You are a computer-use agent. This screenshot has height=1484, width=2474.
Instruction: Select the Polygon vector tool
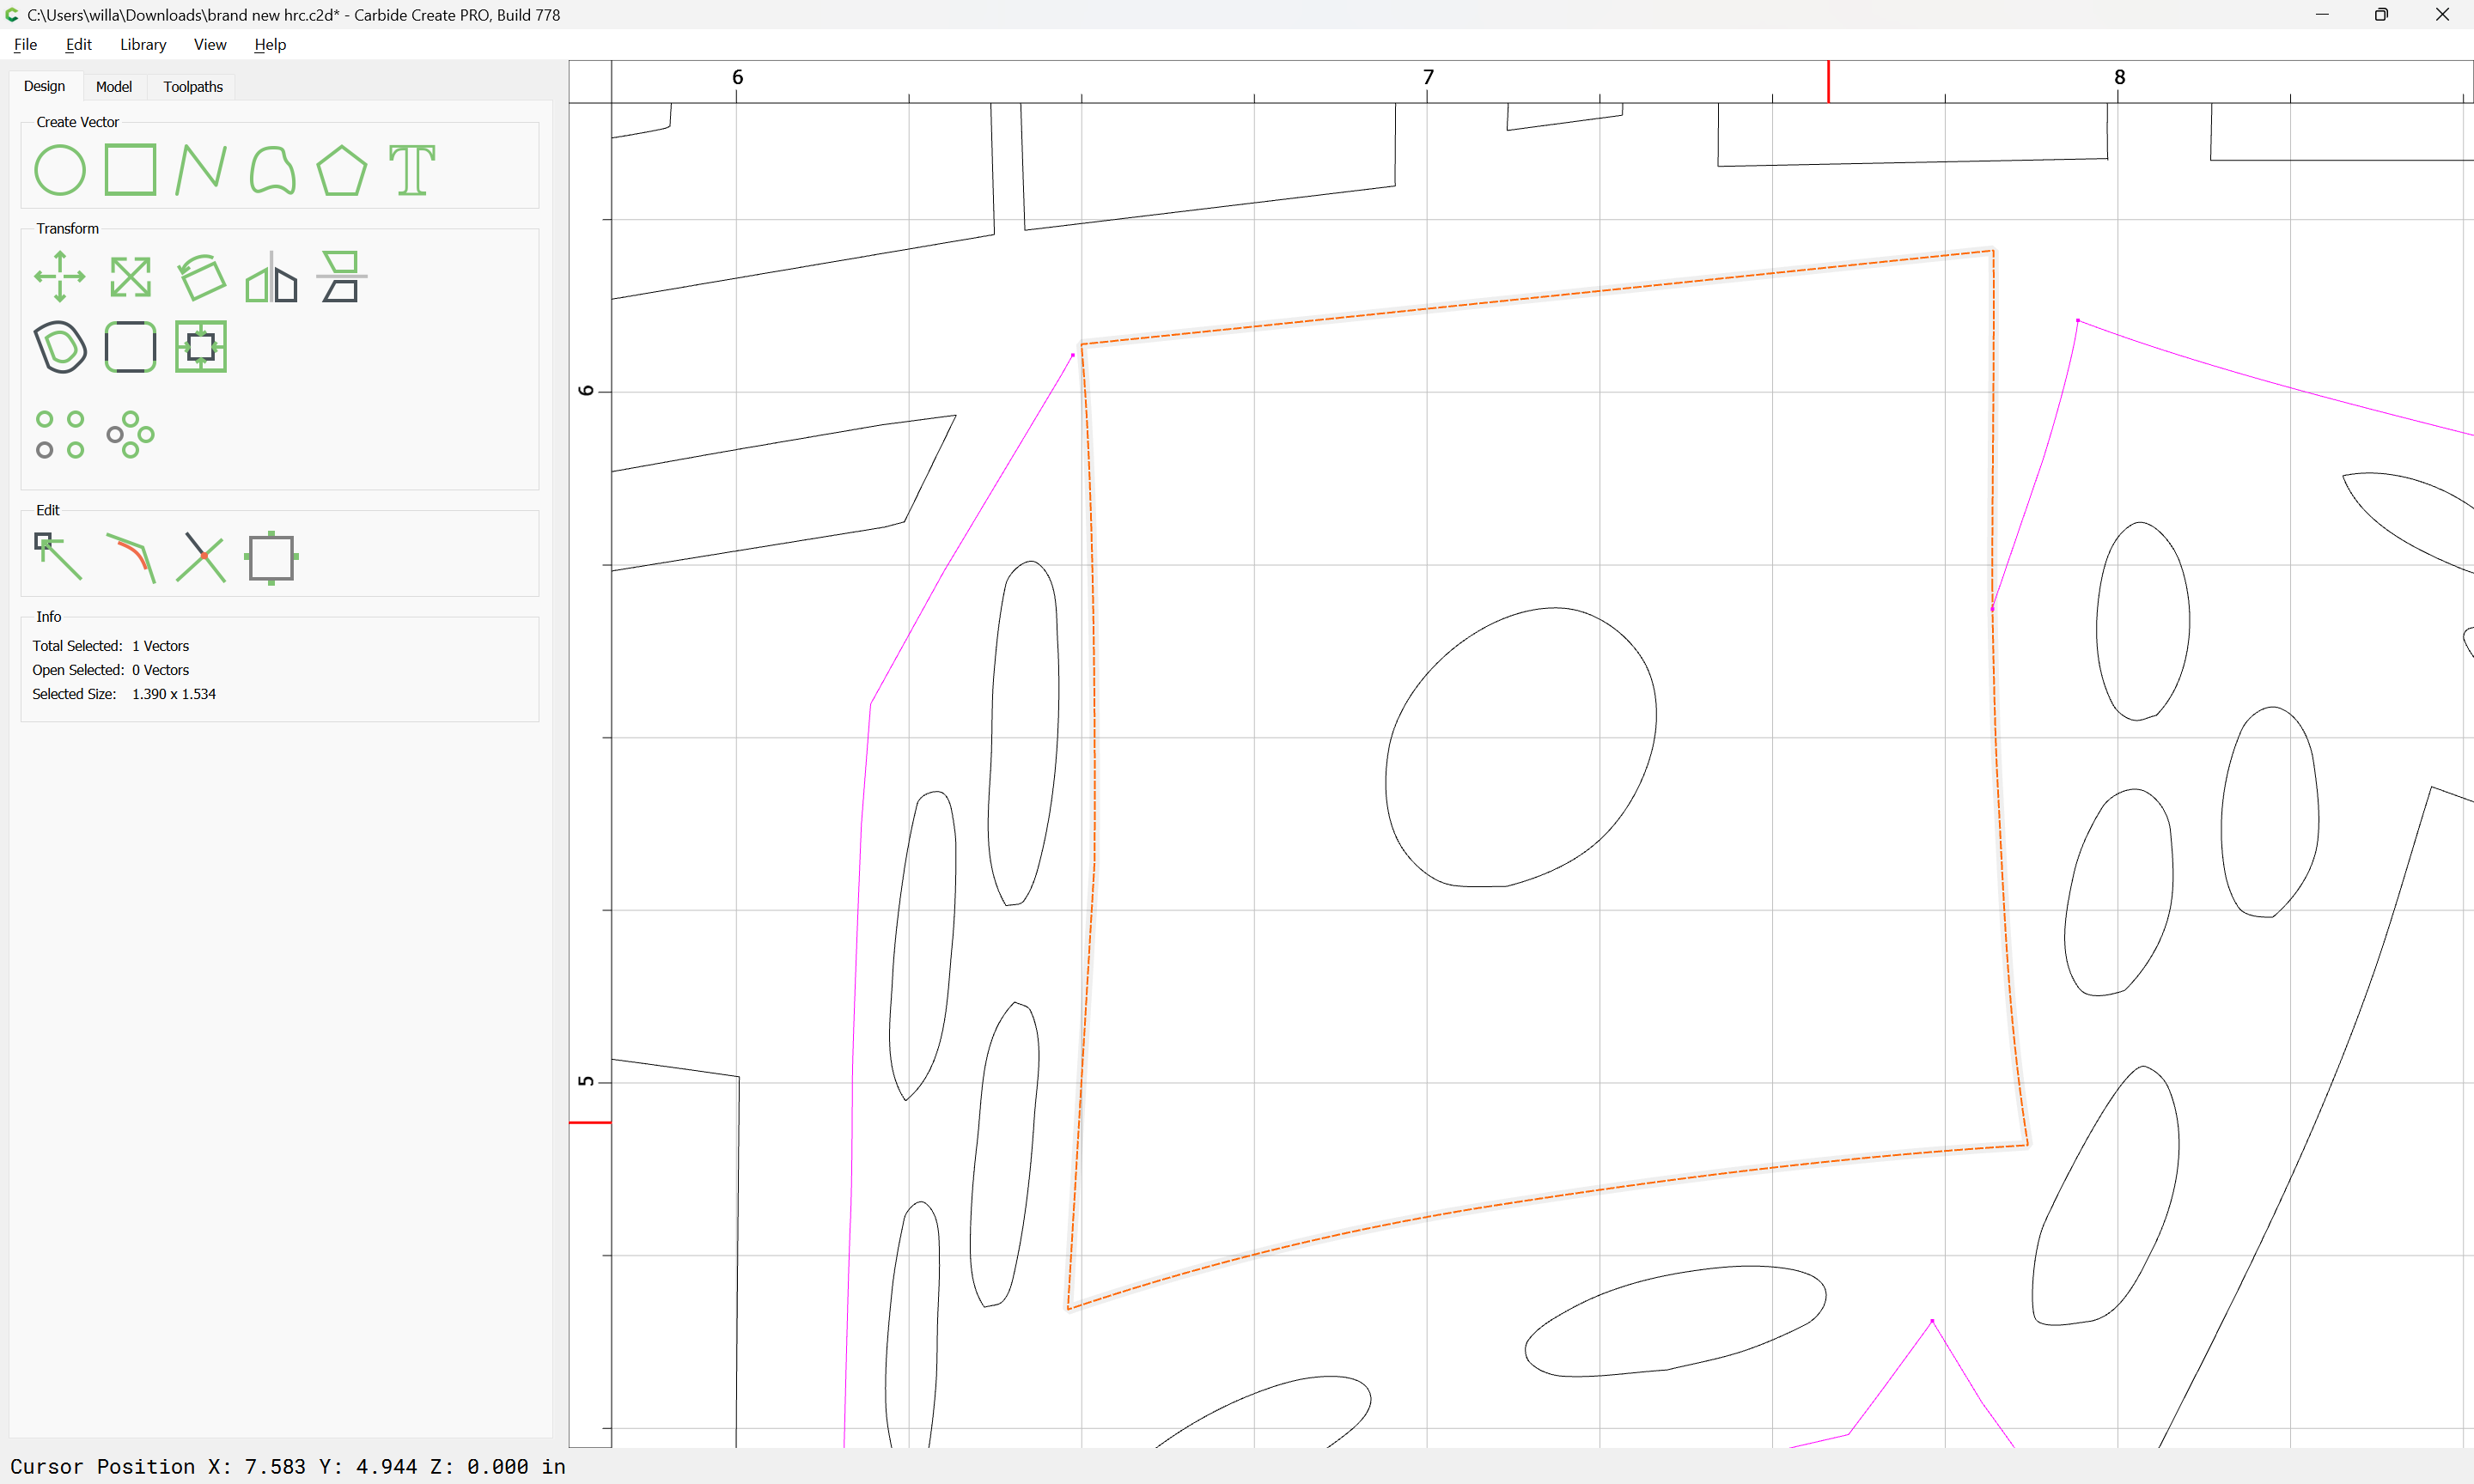[x=342, y=170]
